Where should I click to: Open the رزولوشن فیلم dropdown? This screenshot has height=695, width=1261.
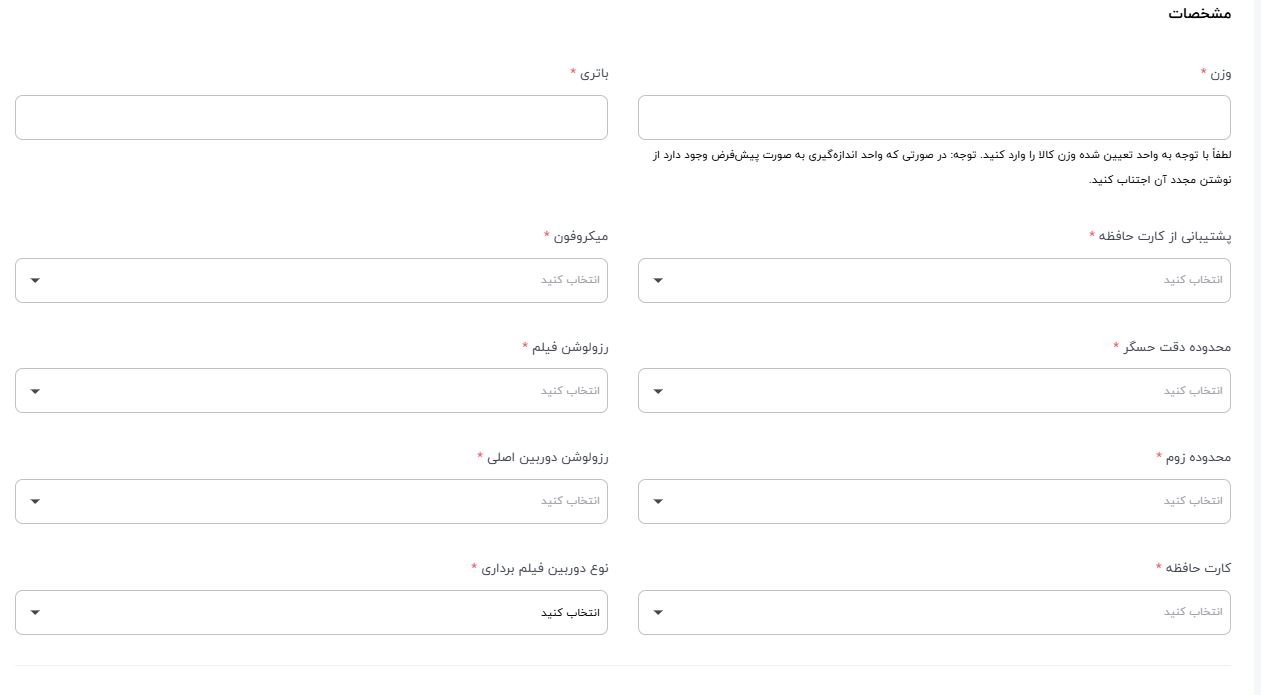[x=311, y=390]
